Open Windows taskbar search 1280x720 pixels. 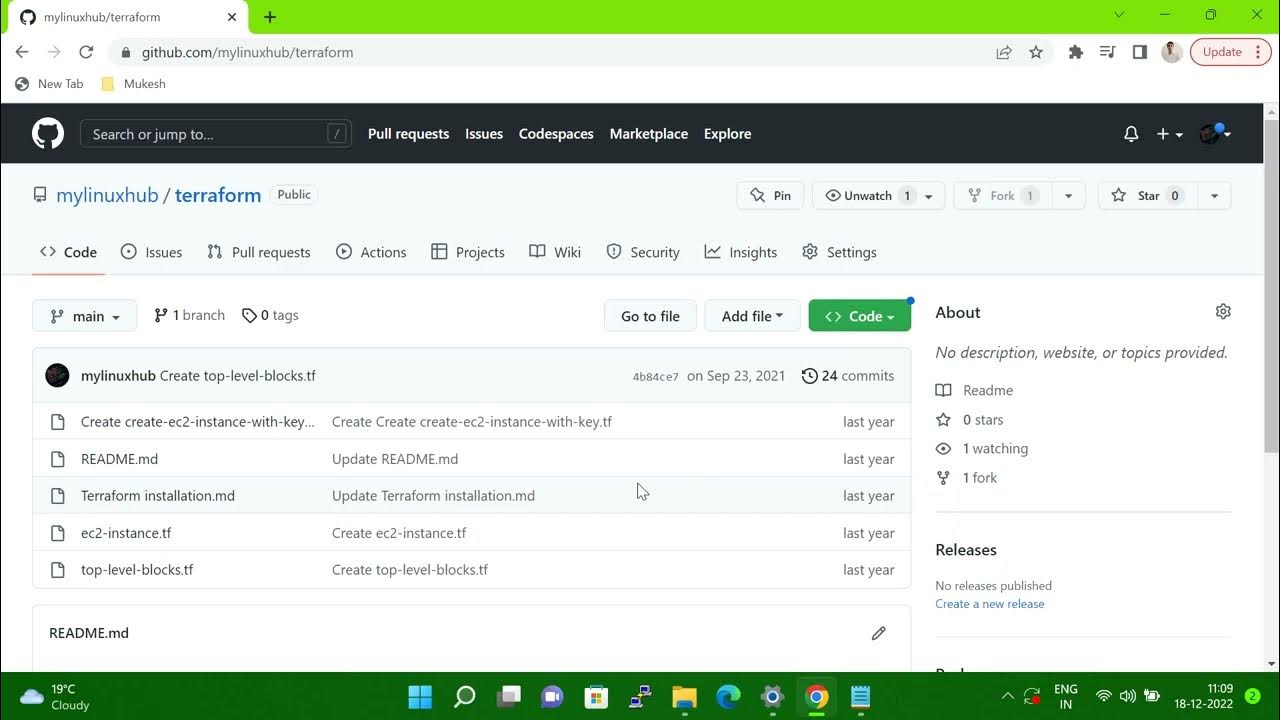[465, 696]
